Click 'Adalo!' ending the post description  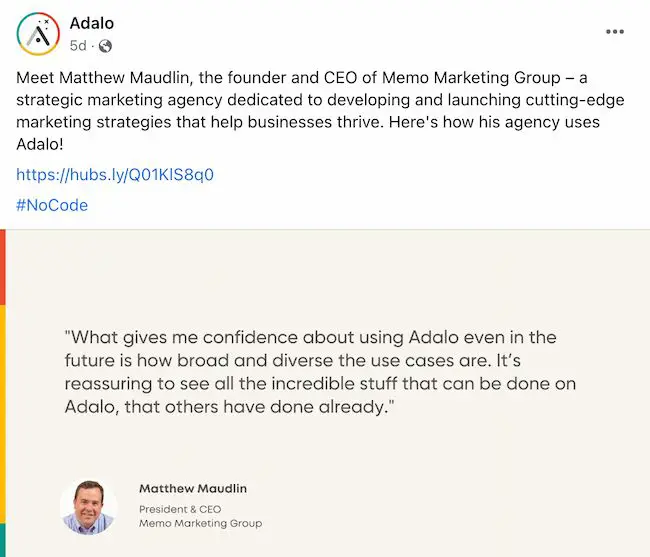tap(40, 144)
